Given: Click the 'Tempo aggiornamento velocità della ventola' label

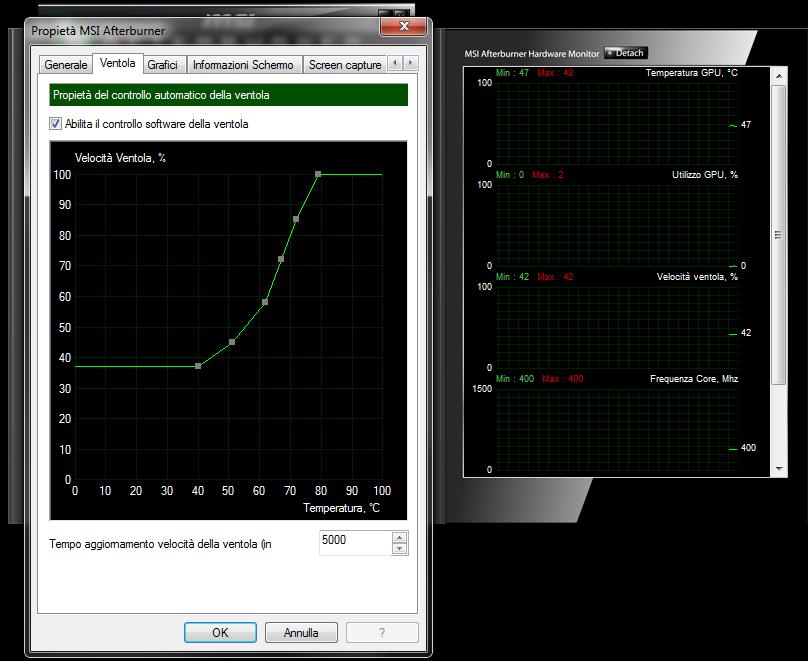Looking at the screenshot, I should [160, 544].
